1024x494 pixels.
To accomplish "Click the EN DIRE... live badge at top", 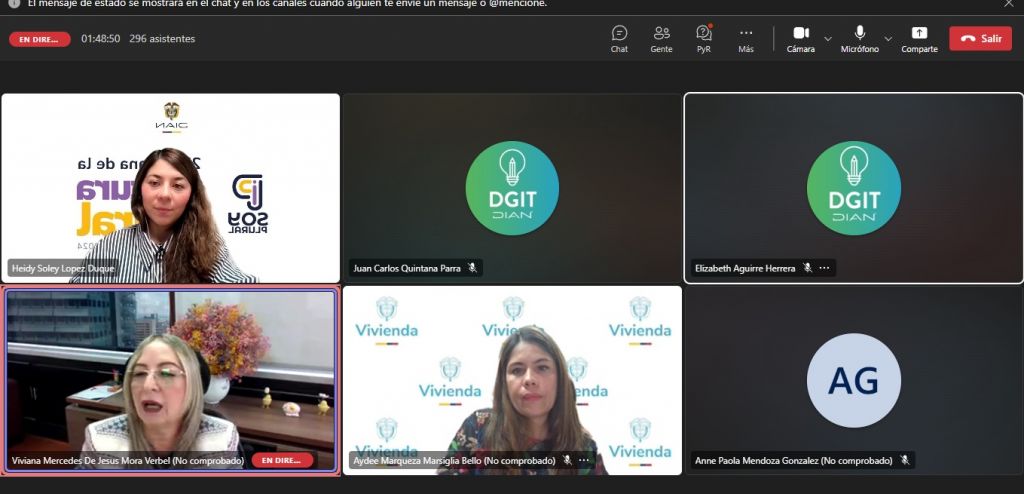I will coord(40,39).
